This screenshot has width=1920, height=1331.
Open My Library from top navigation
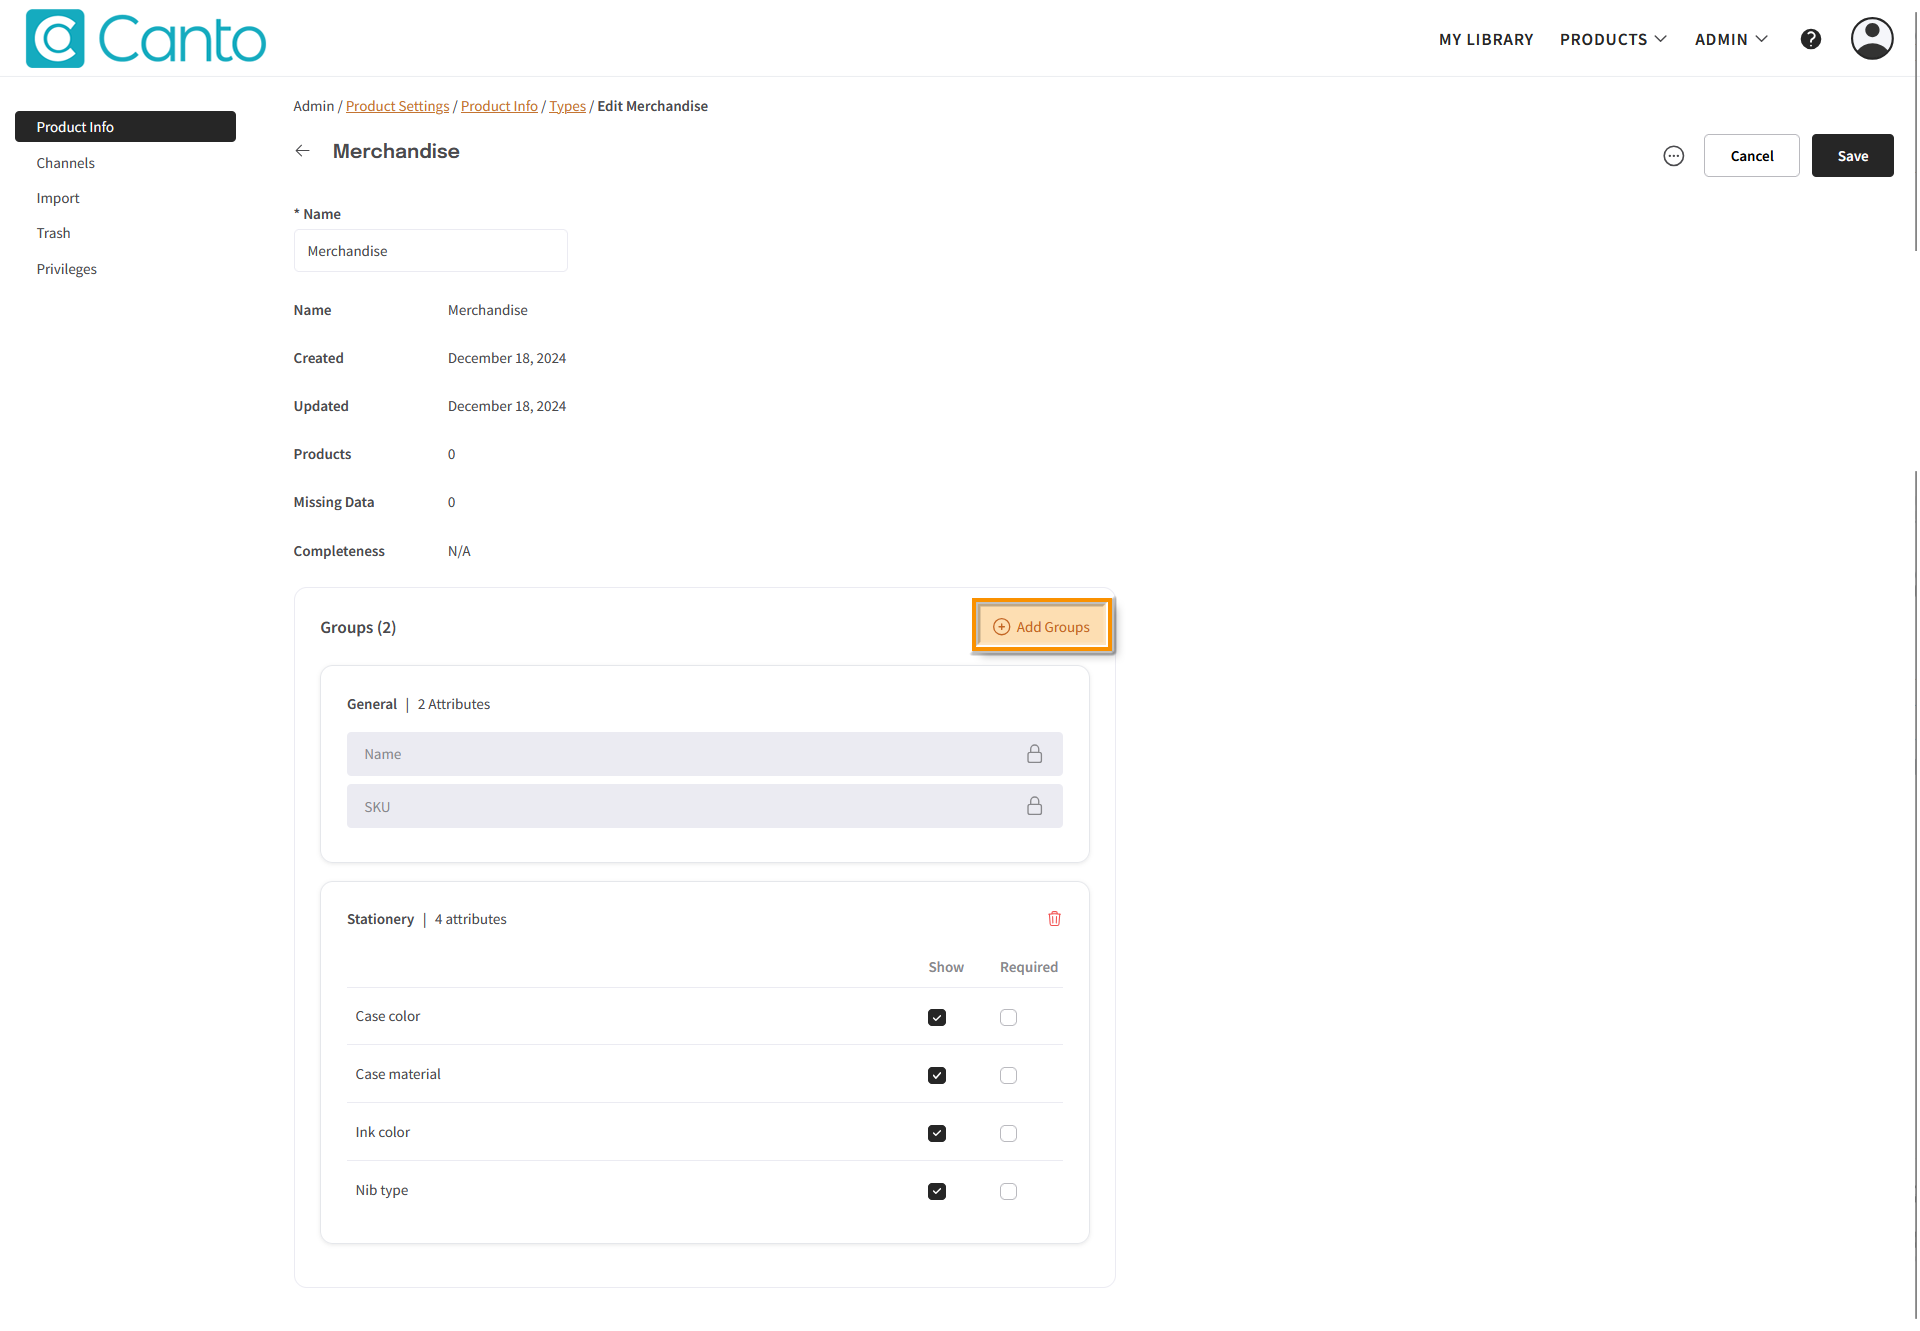(x=1486, y=39)
